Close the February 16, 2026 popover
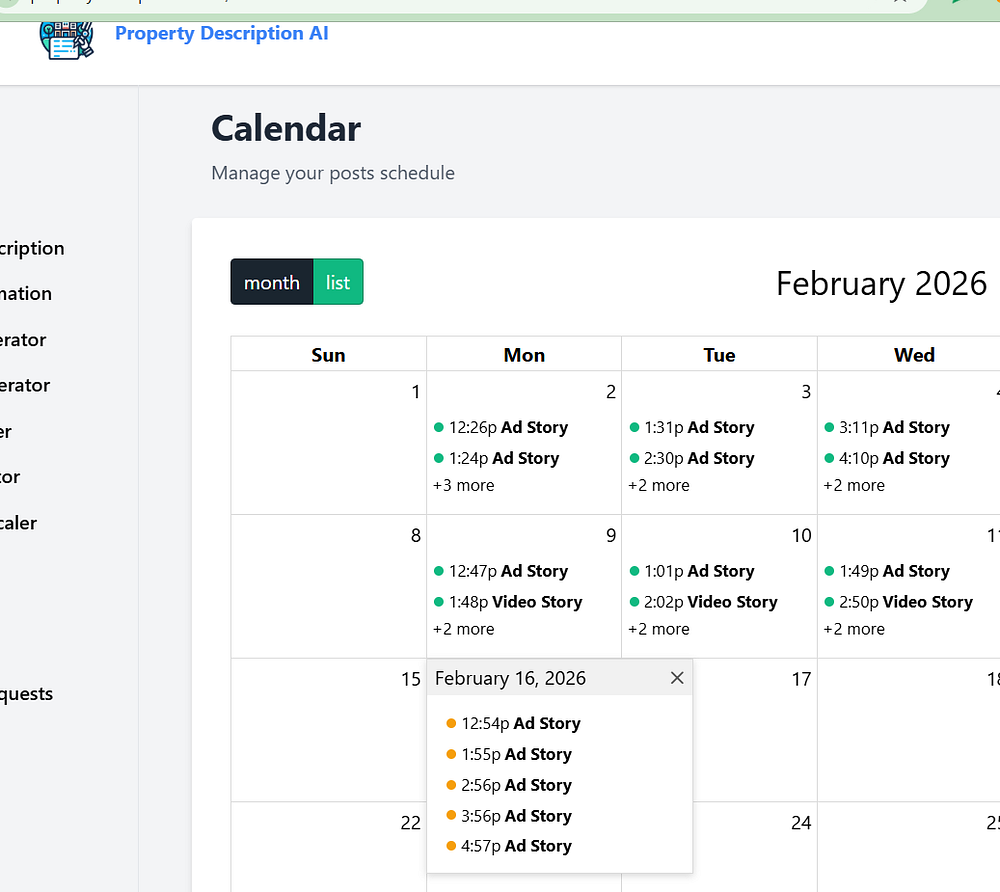The image size is (1000, 892). [677, 678]
